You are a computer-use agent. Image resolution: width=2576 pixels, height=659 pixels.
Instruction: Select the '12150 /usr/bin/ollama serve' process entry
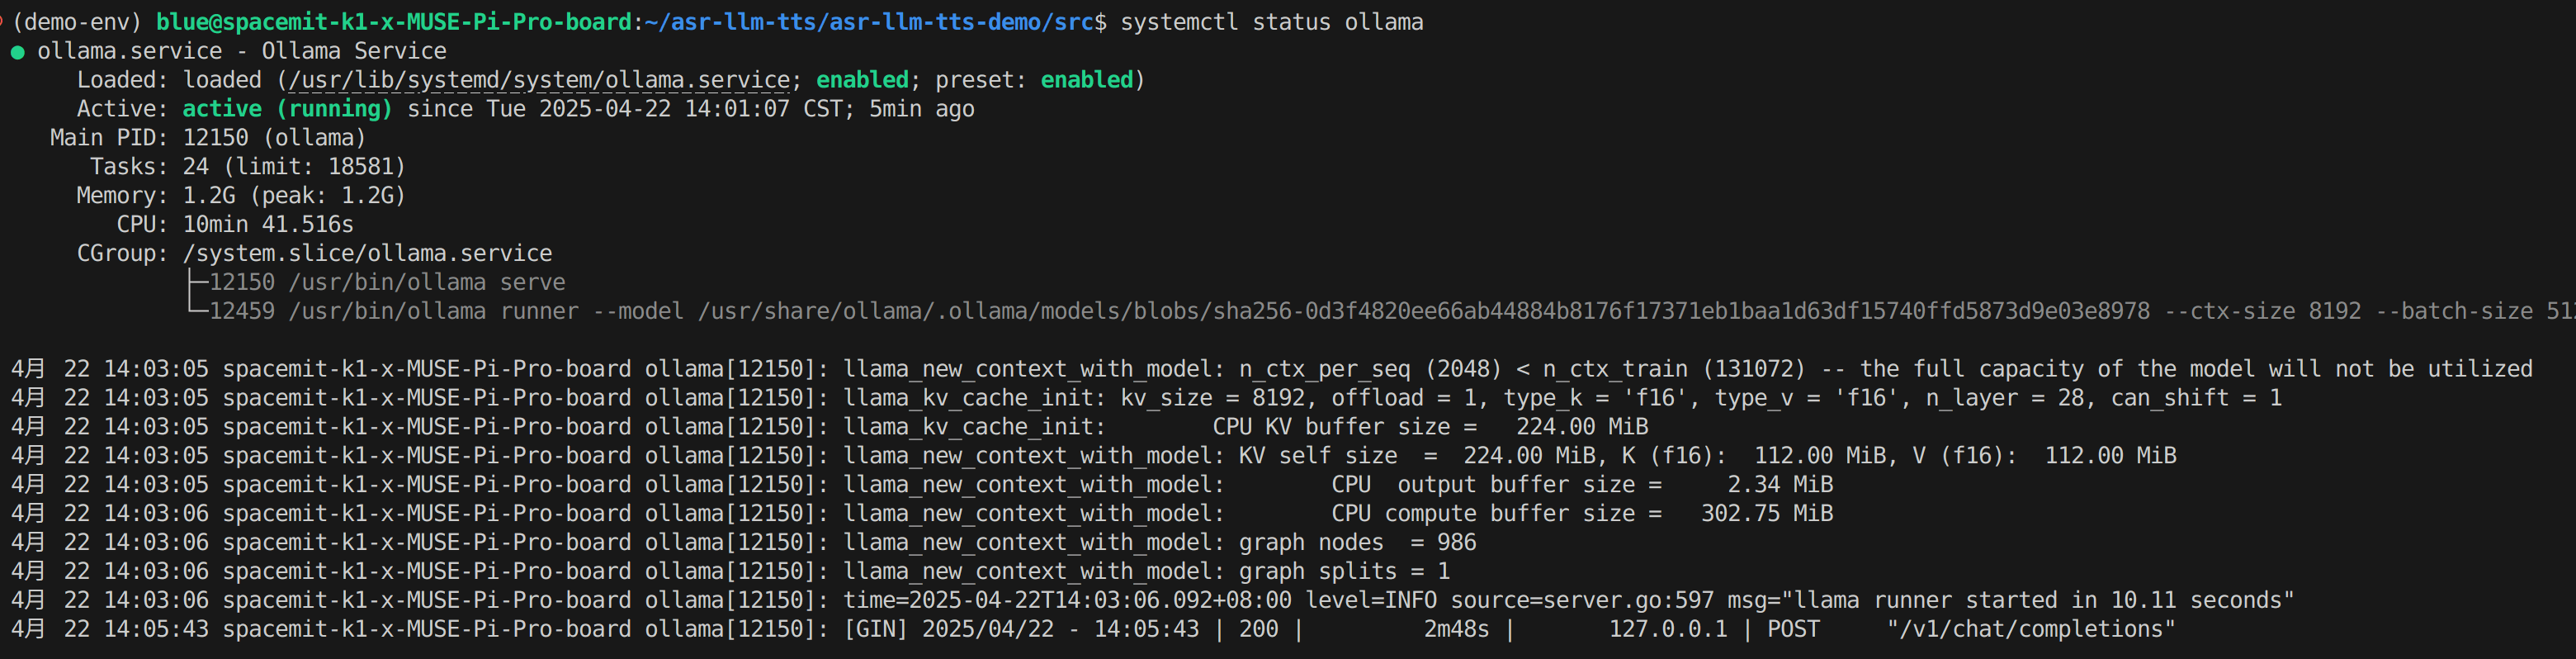[387, 283]
